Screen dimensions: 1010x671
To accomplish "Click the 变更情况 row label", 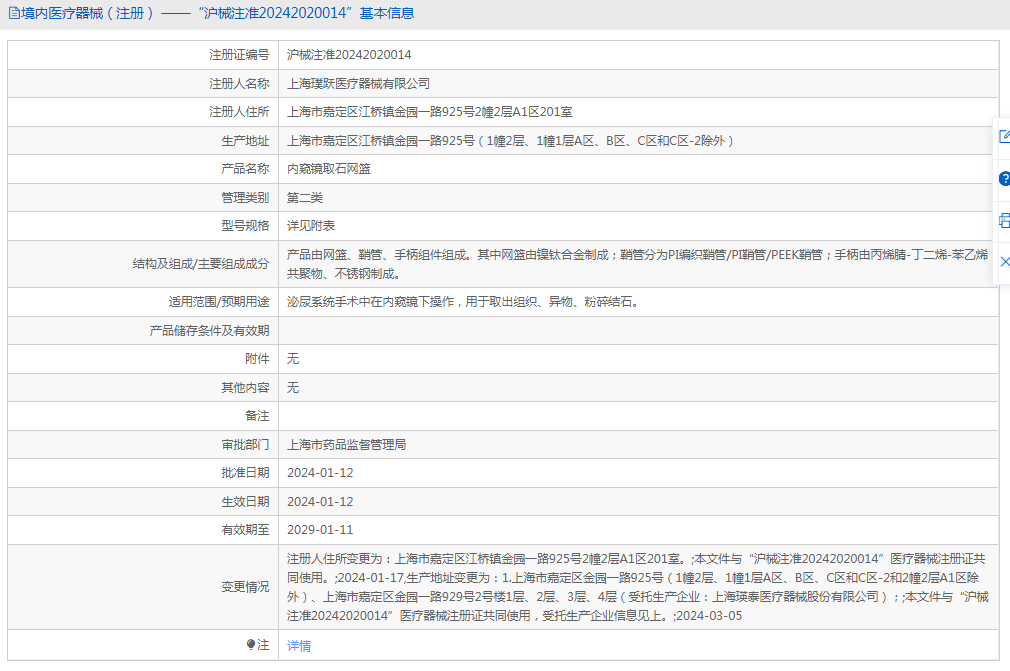I will [x=245, y=587].
